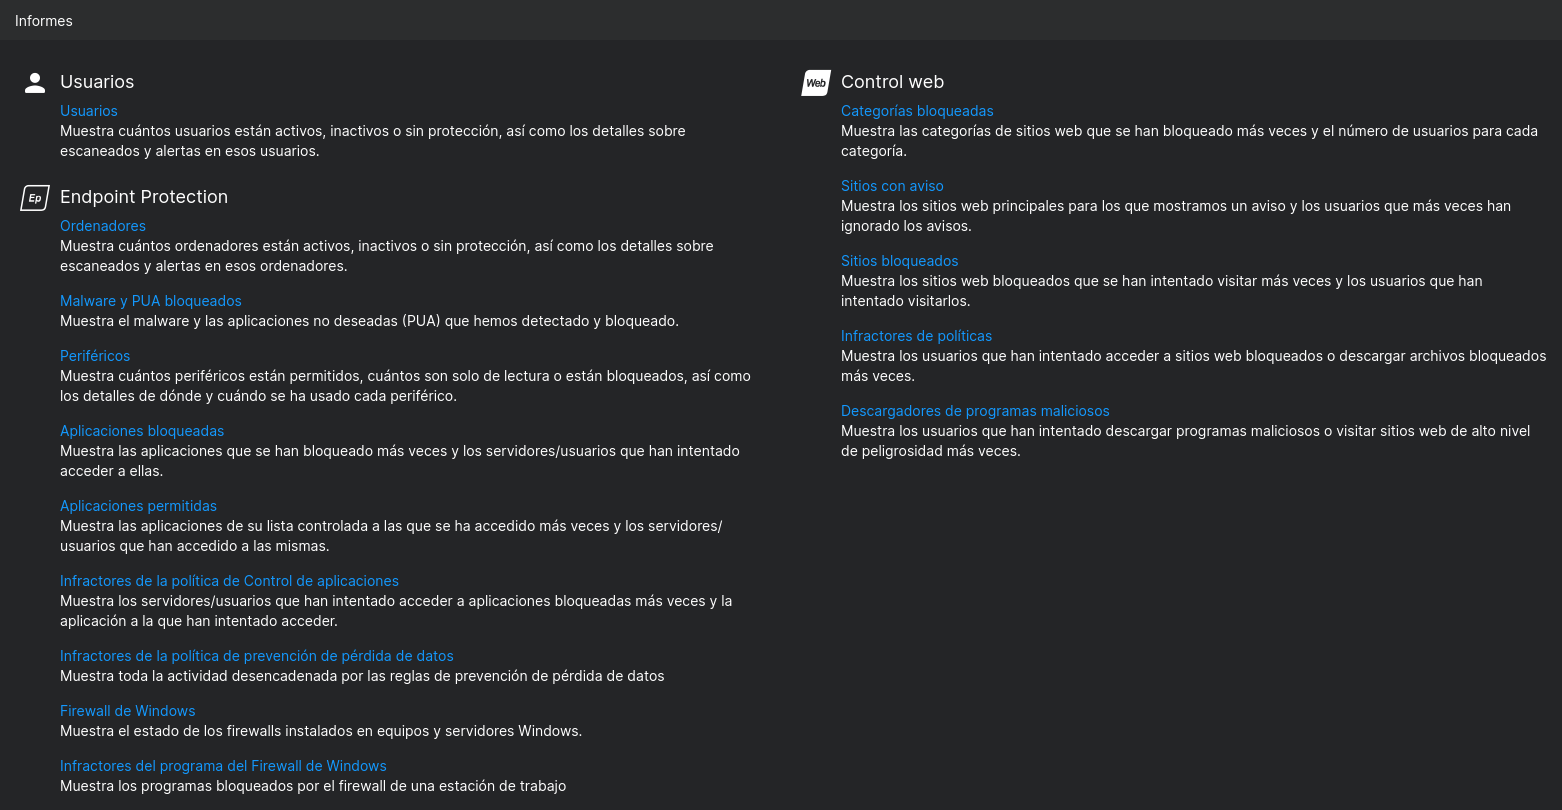
Task: View the Aplicaciones permitidas report
Action: pos(138,506)
